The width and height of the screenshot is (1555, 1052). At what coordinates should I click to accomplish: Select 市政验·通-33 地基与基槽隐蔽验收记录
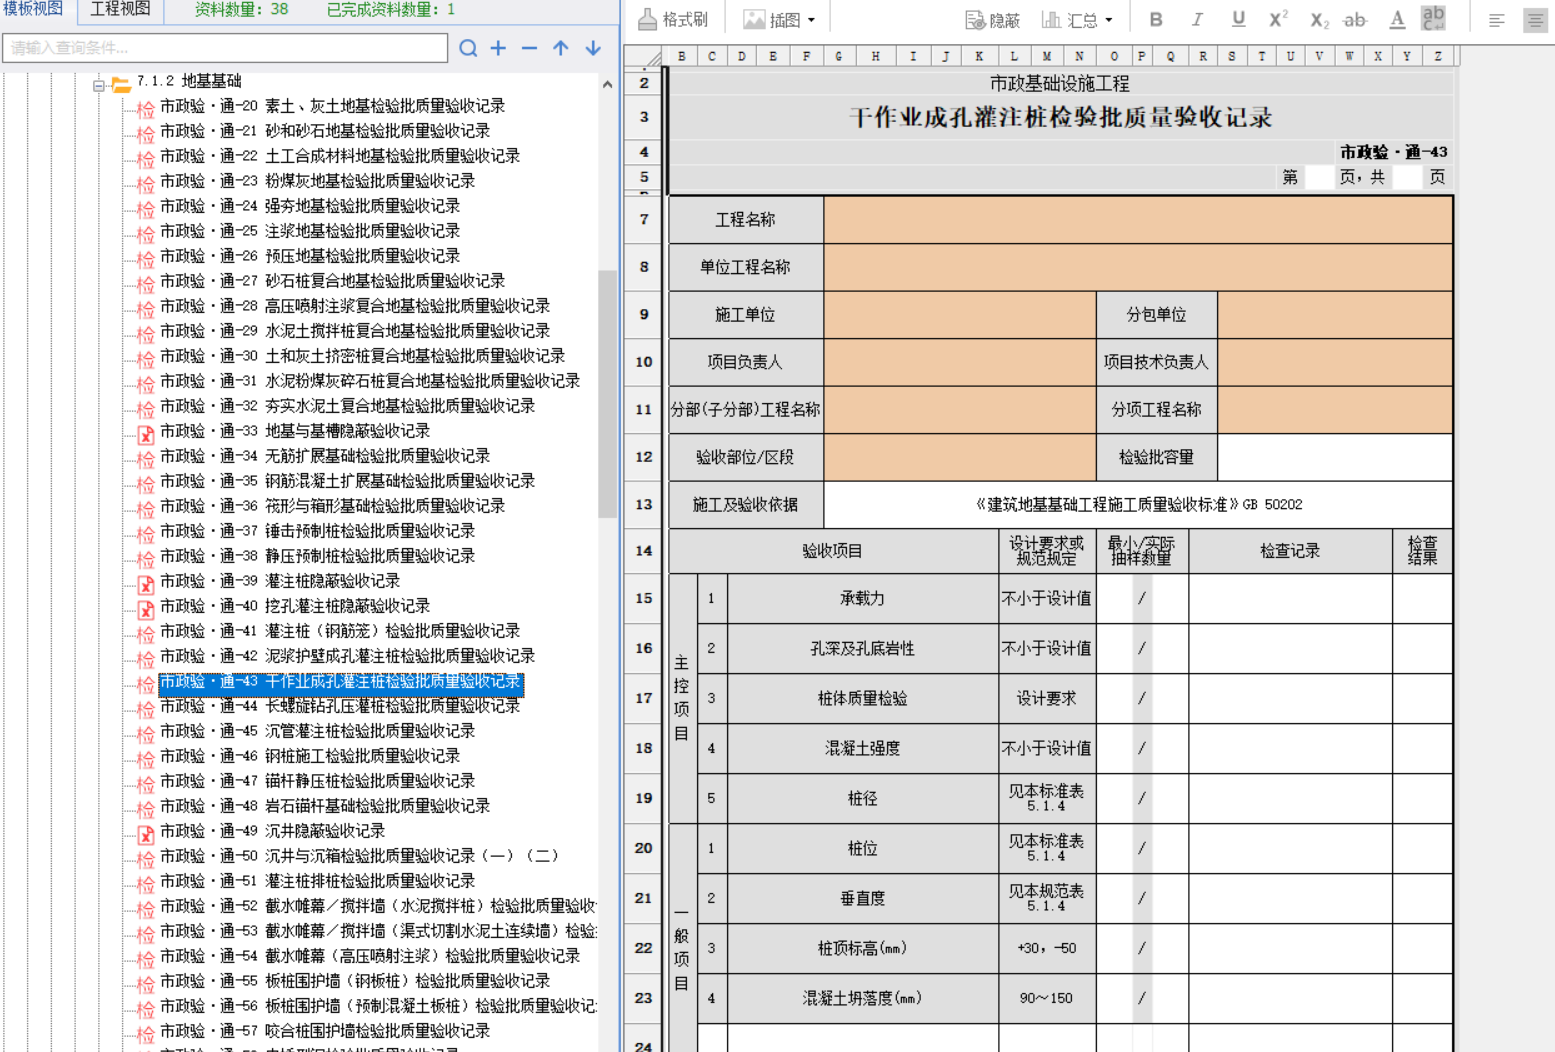point(295,431)
